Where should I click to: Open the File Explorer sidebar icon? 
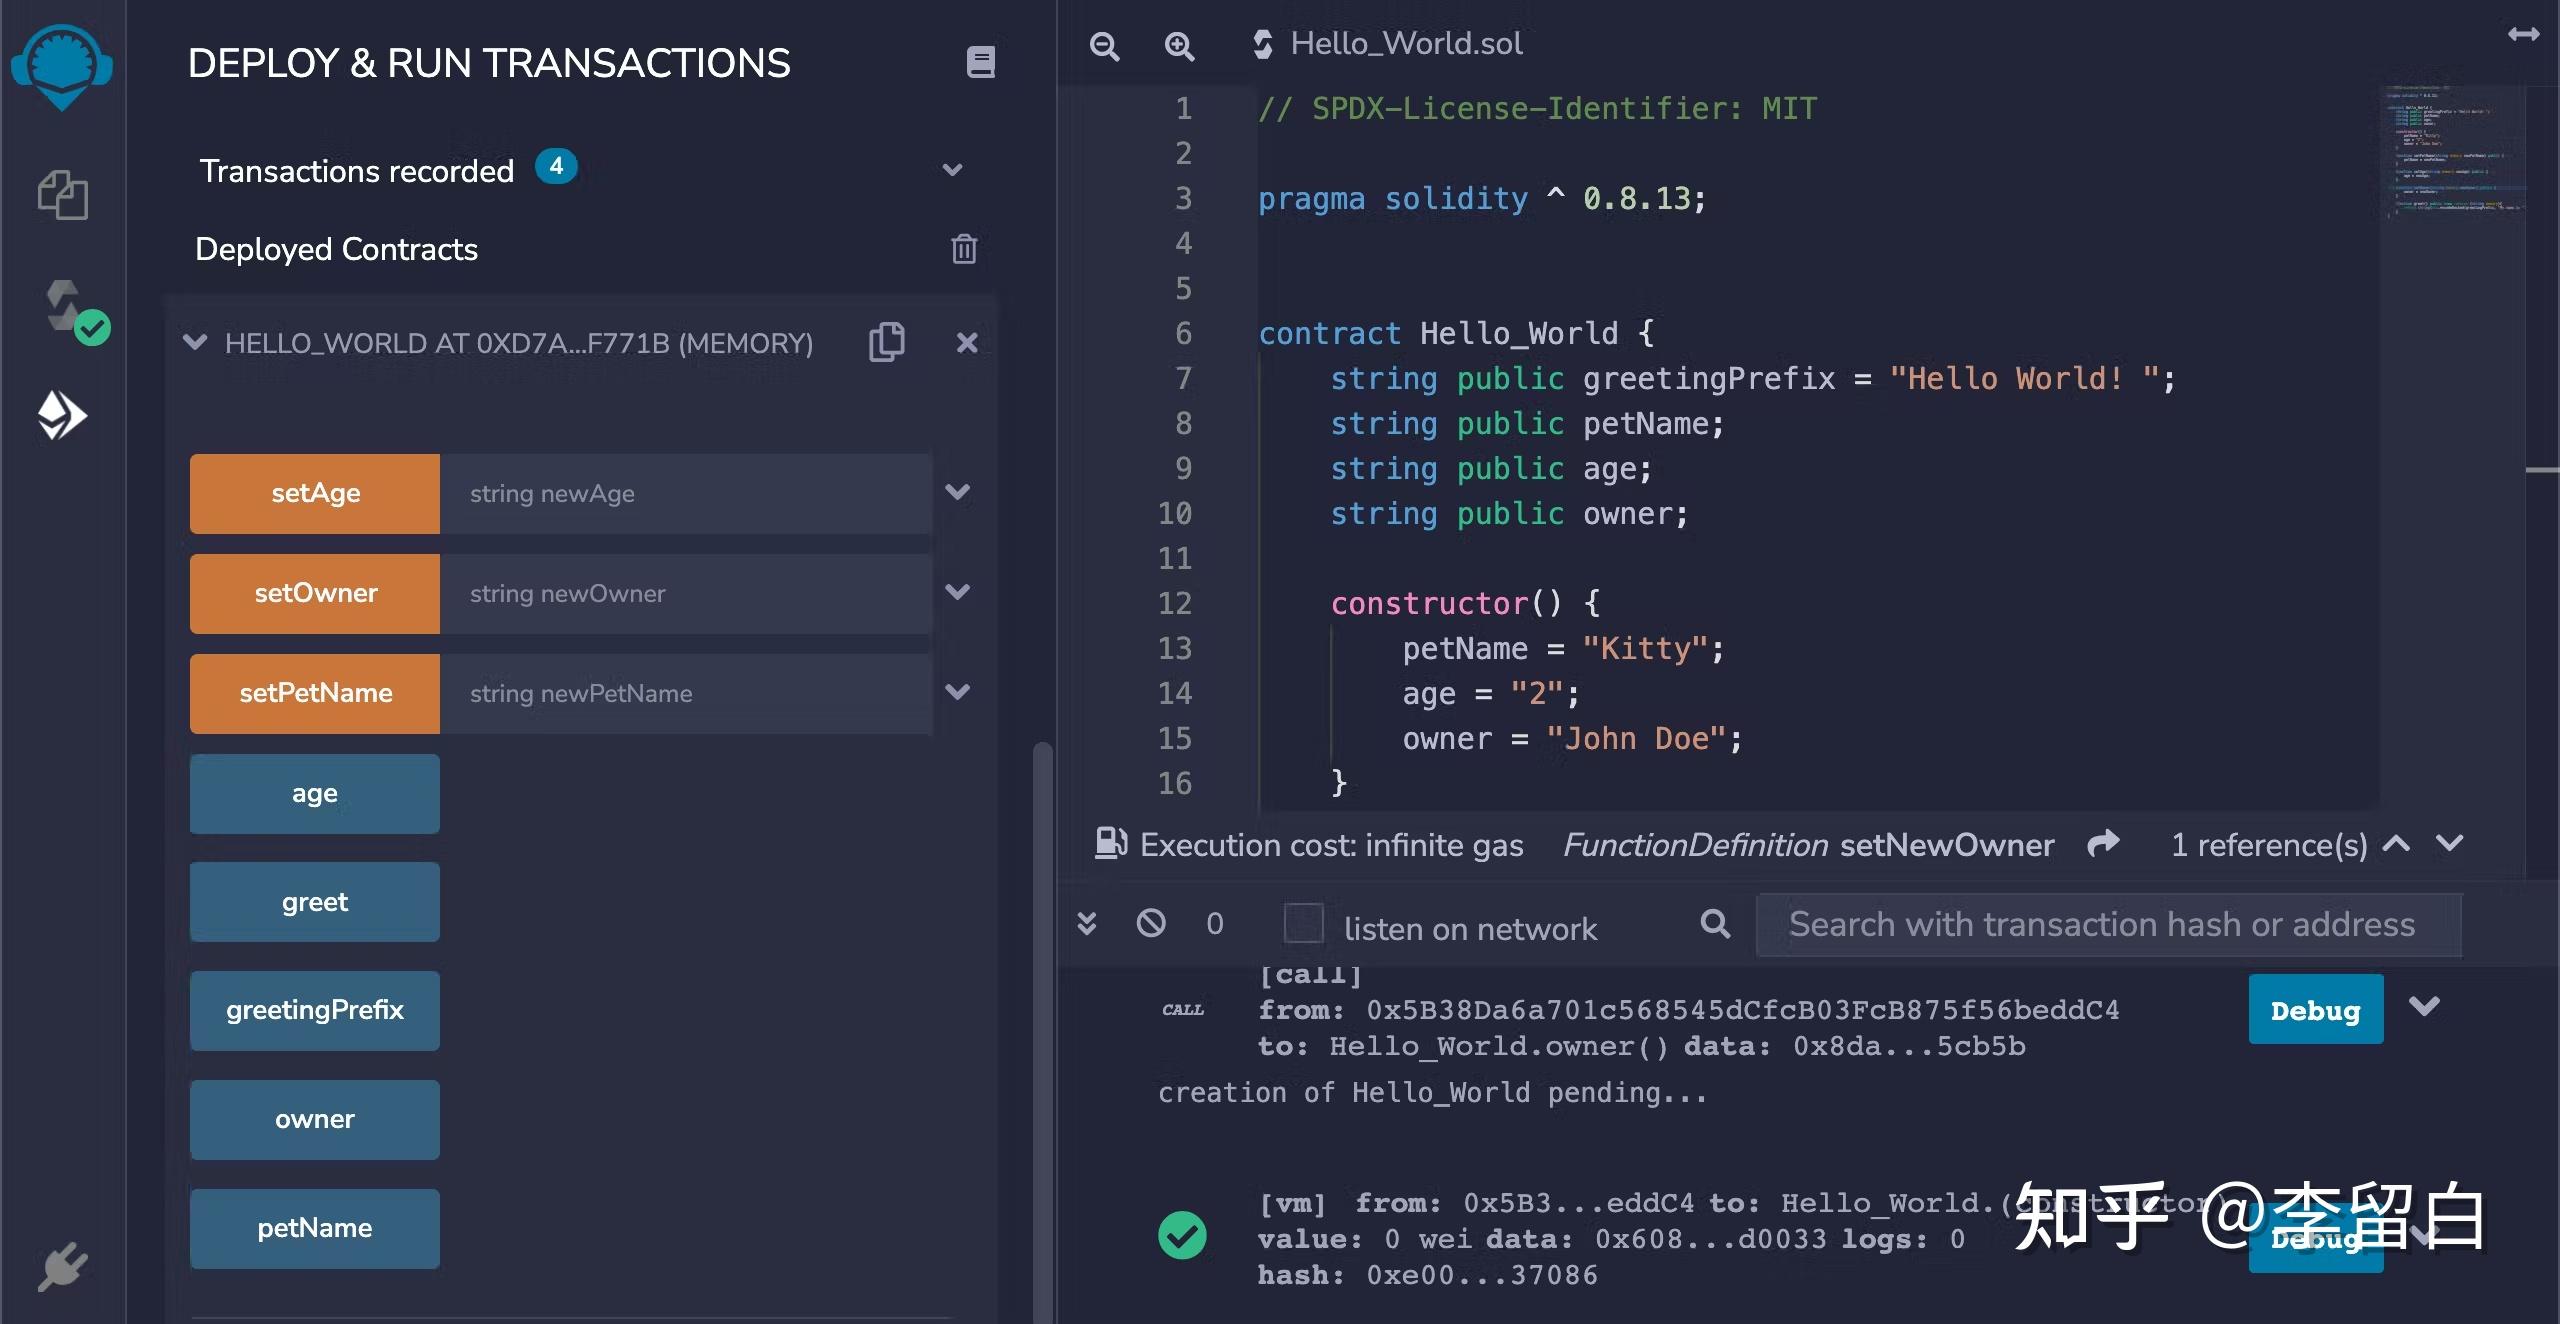pyautogui.click(x=62, y=195)
